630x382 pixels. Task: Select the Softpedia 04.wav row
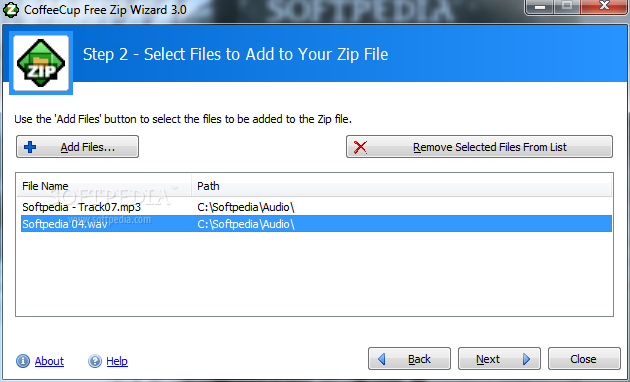(316, 224)
